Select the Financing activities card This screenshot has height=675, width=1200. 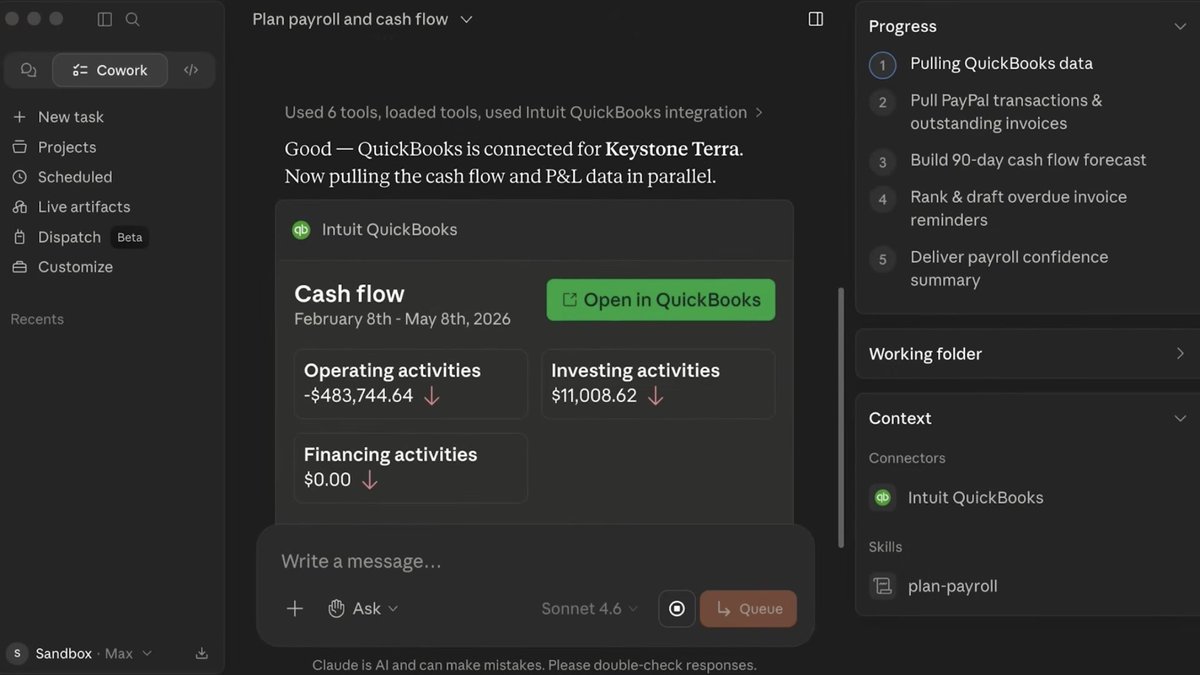(x=411, y=468)
